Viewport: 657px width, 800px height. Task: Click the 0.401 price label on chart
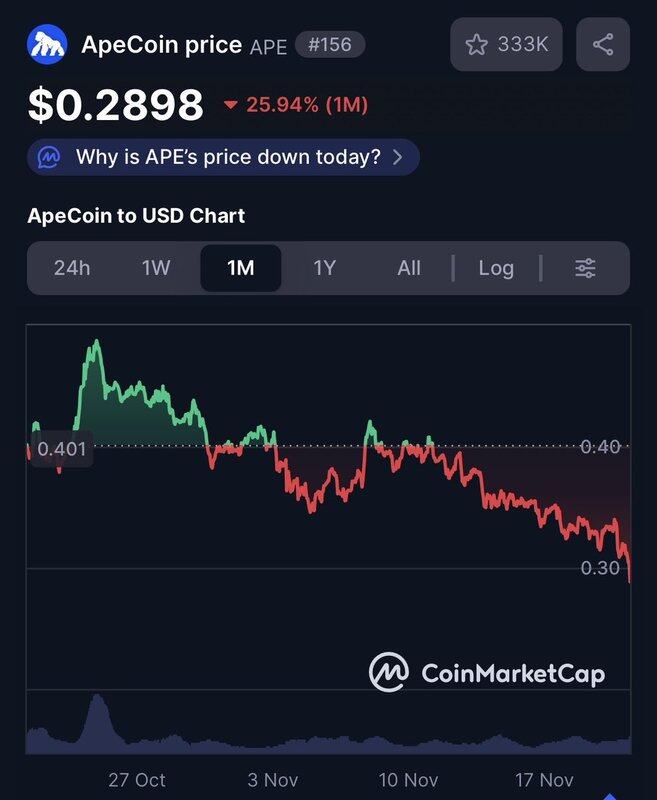61,450
